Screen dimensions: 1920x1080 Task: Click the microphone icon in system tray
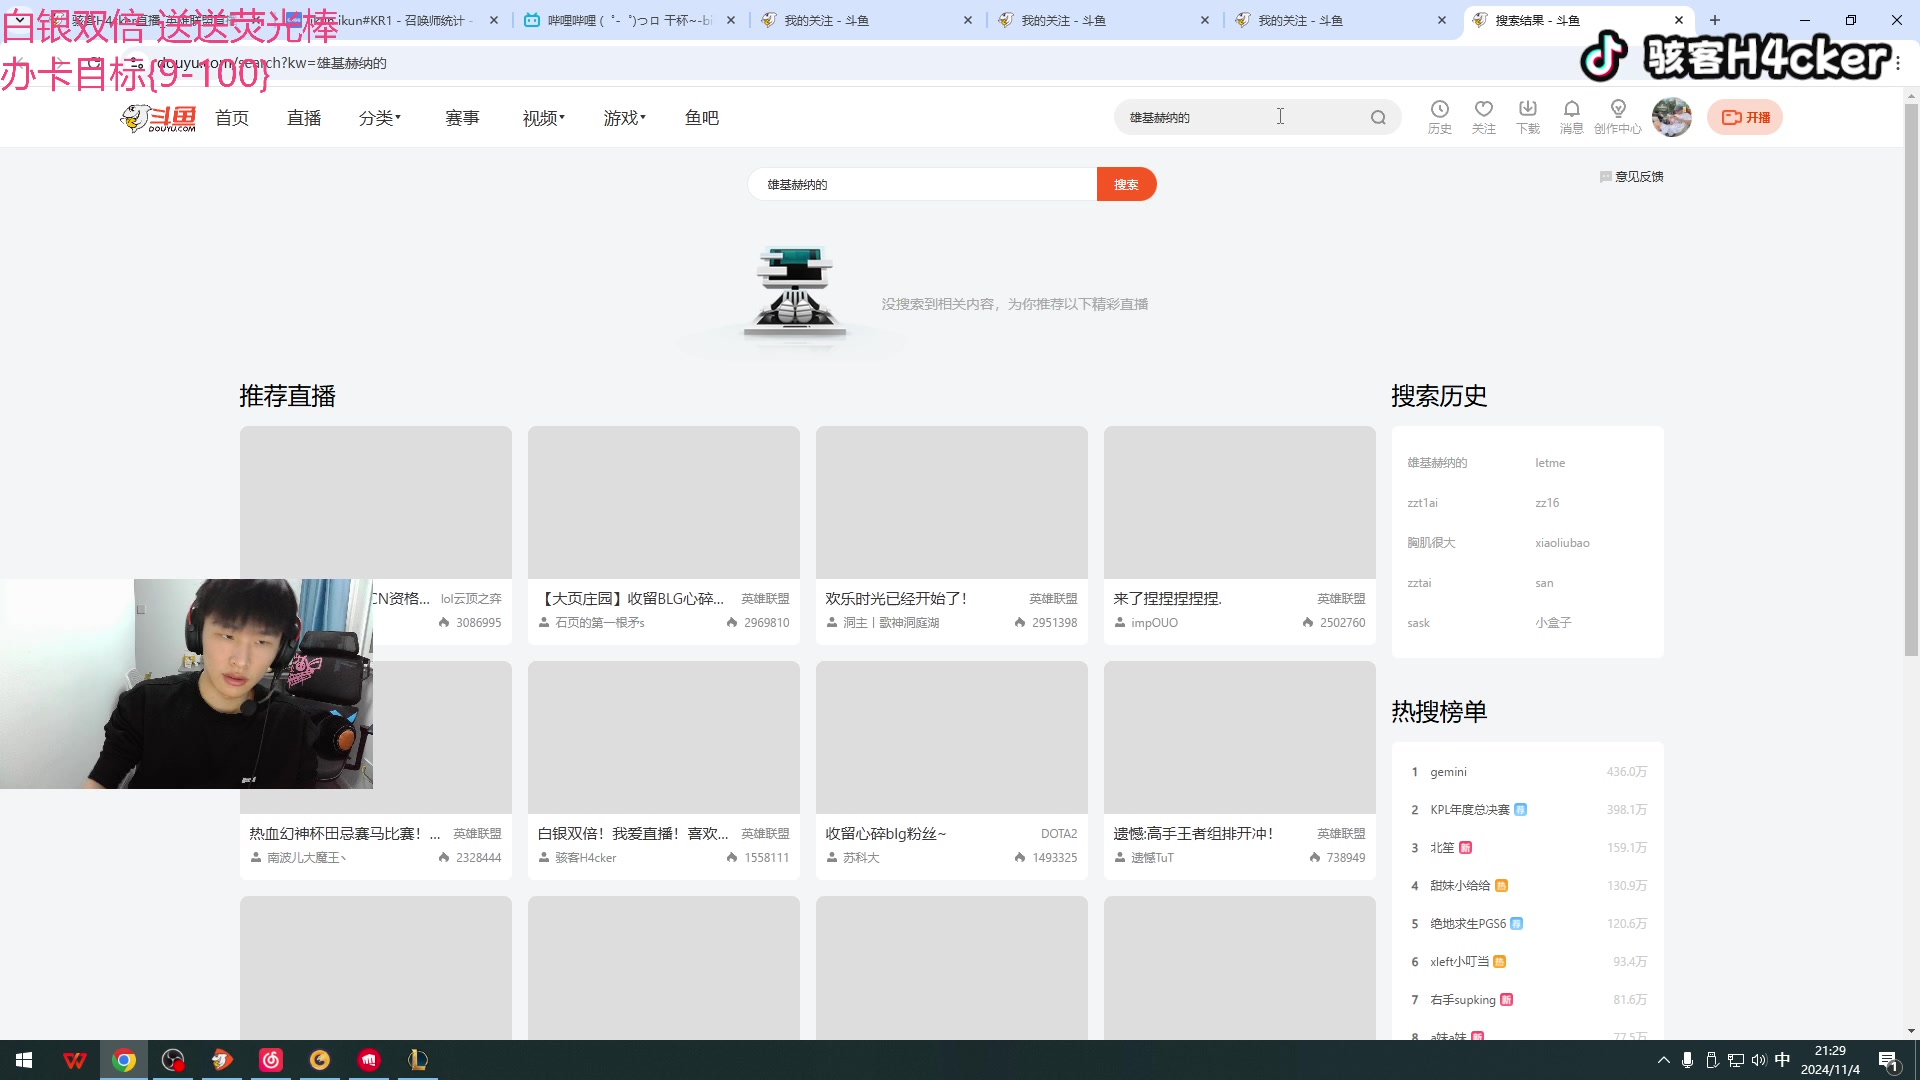pyautogui.click(x=1687, y=1060)
